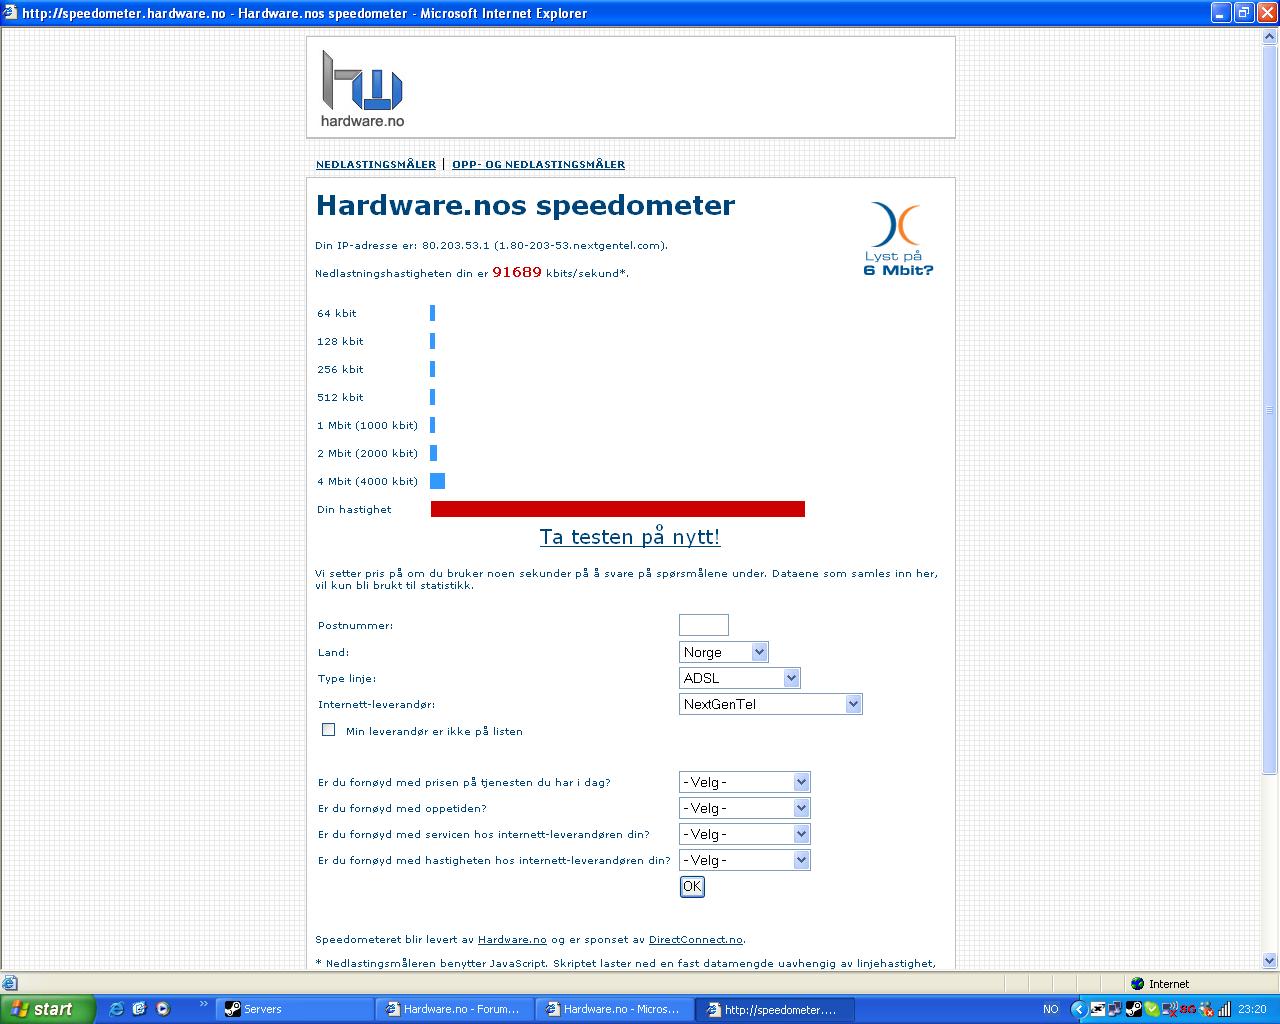
Task: Open Type linje dropdown showing ADSL
Action: coord(740,678)
